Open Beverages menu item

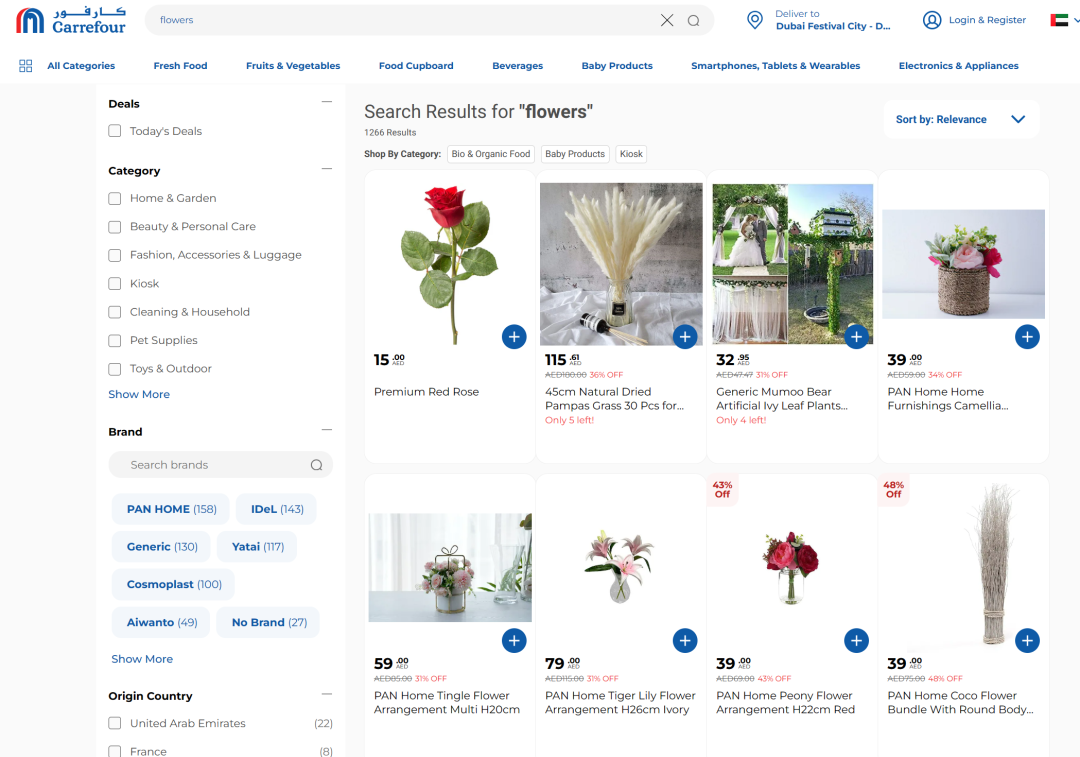517,66
